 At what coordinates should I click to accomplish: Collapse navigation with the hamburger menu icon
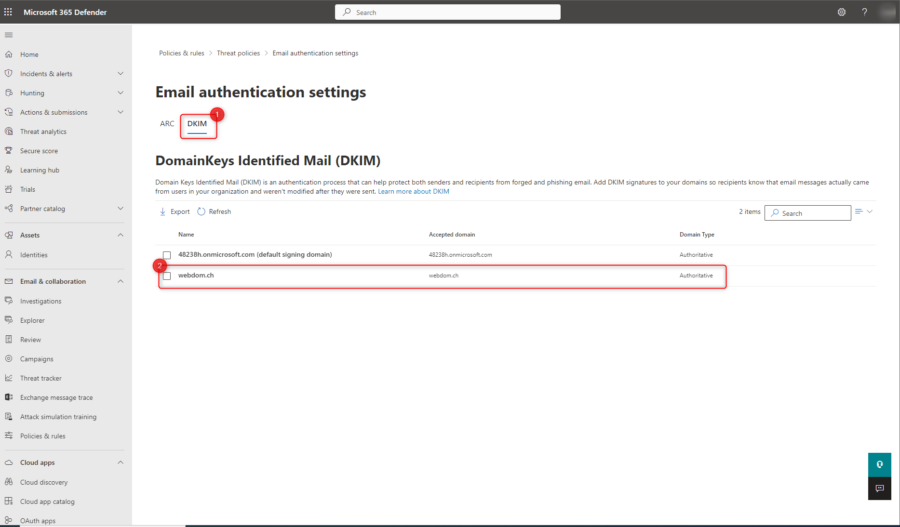pos(9,35)
